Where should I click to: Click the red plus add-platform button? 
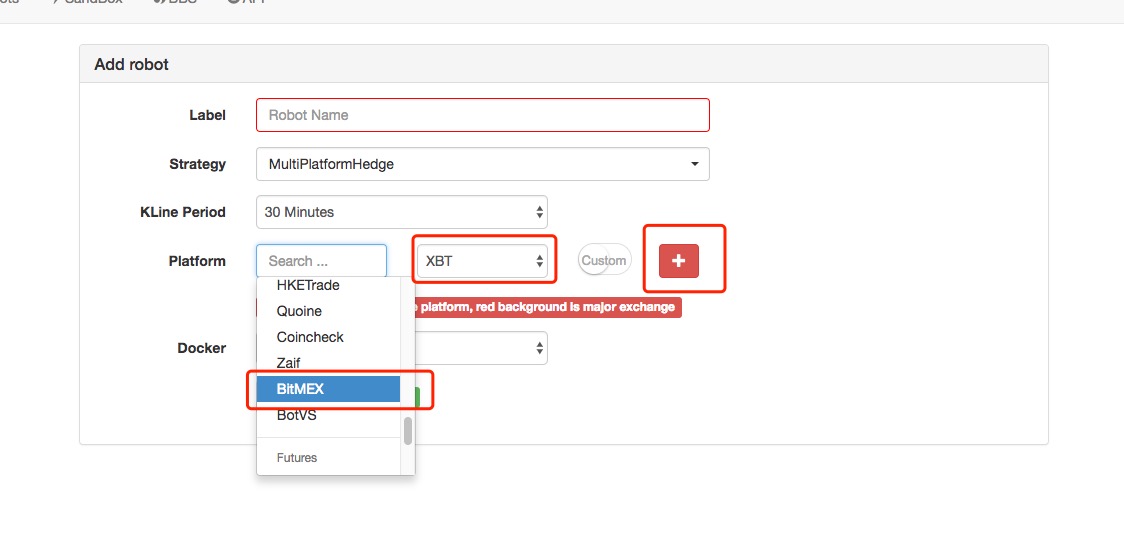point(679,261)
